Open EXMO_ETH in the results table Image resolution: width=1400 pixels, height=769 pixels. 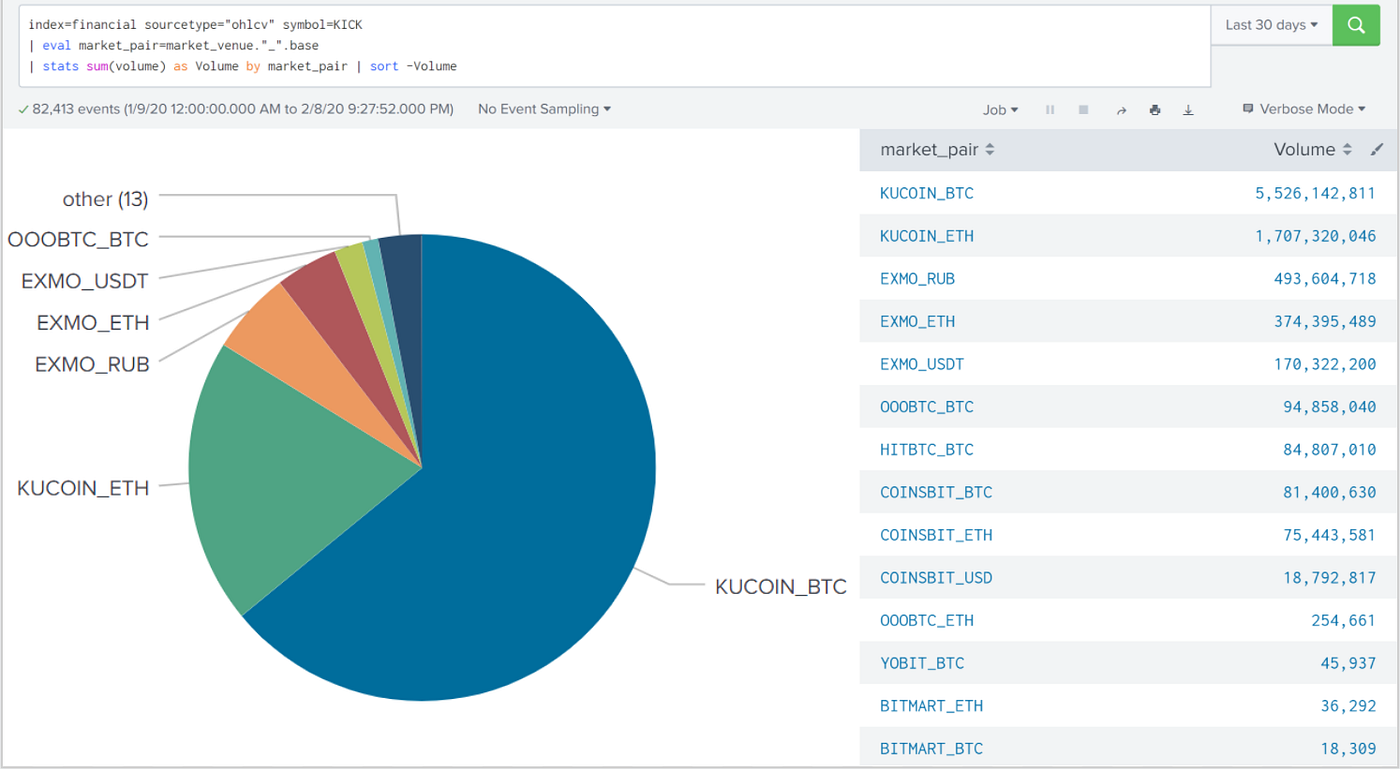pyautogui.click(x=917, y=321)
